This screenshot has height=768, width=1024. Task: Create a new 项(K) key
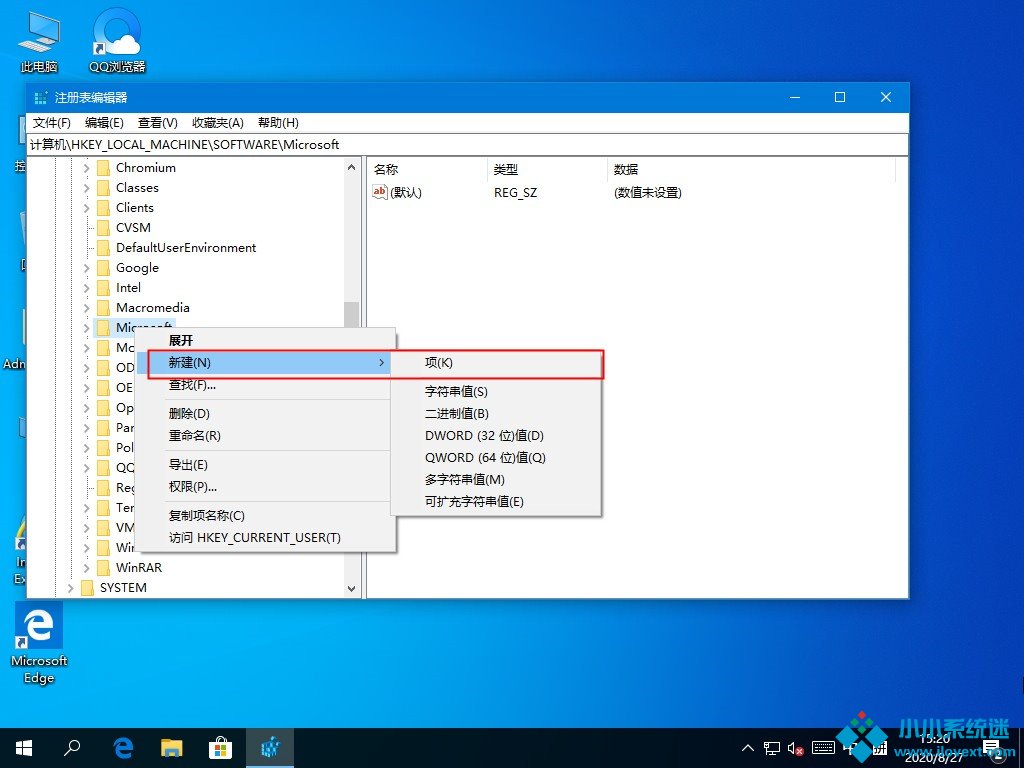(x=496, y=362)
